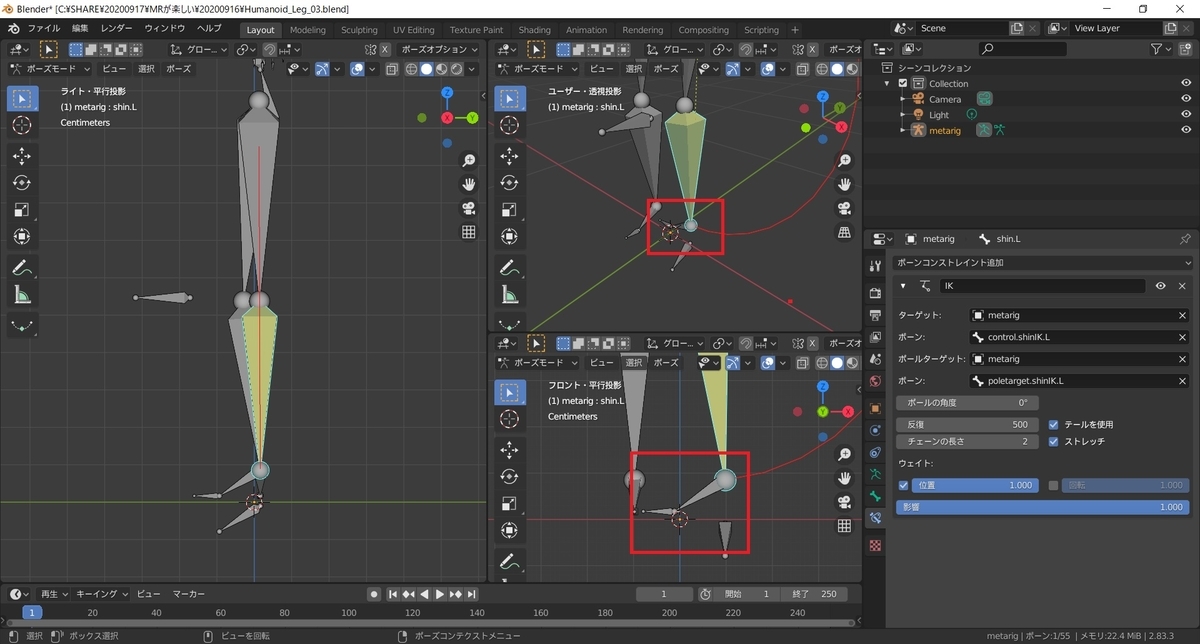Toggle the テールを使用 checkbox
The width and height of the screenshot is (1200, 644).
1054,424
